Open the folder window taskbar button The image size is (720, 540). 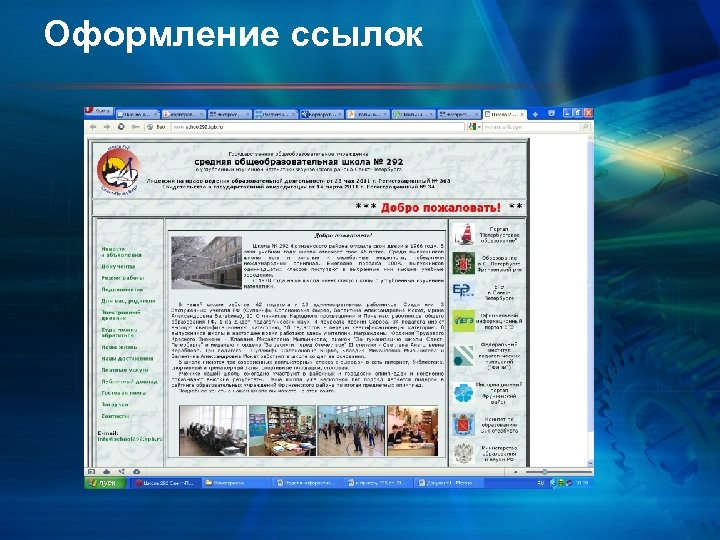[236, 483]
